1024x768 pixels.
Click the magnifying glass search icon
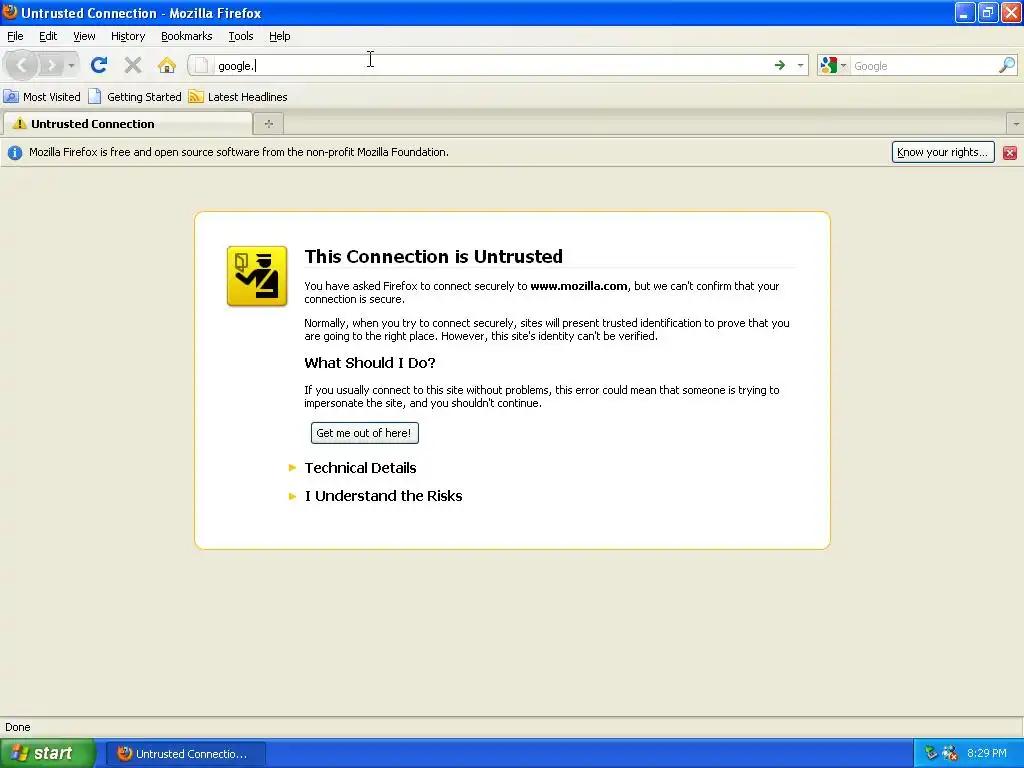pos(1006,65)
